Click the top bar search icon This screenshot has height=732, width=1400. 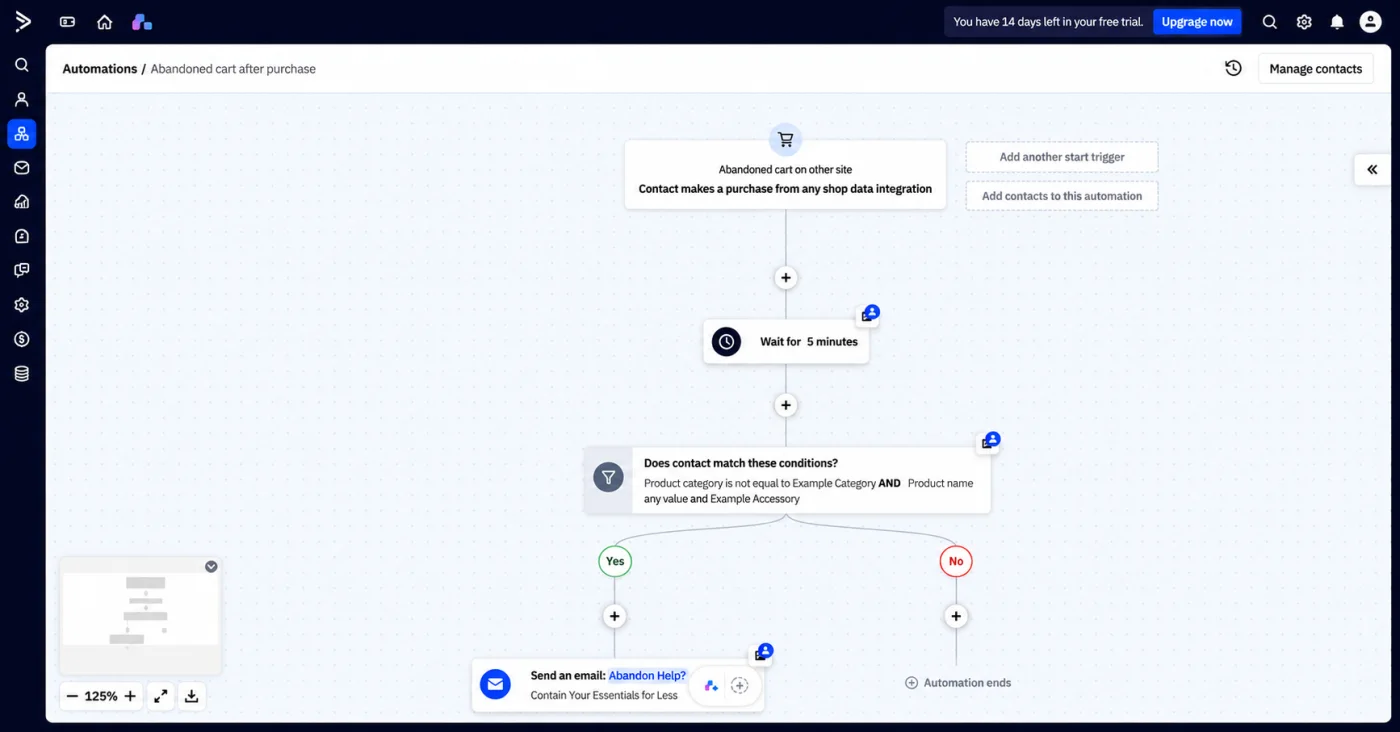pyautogui.click(x=1269, y=22)
